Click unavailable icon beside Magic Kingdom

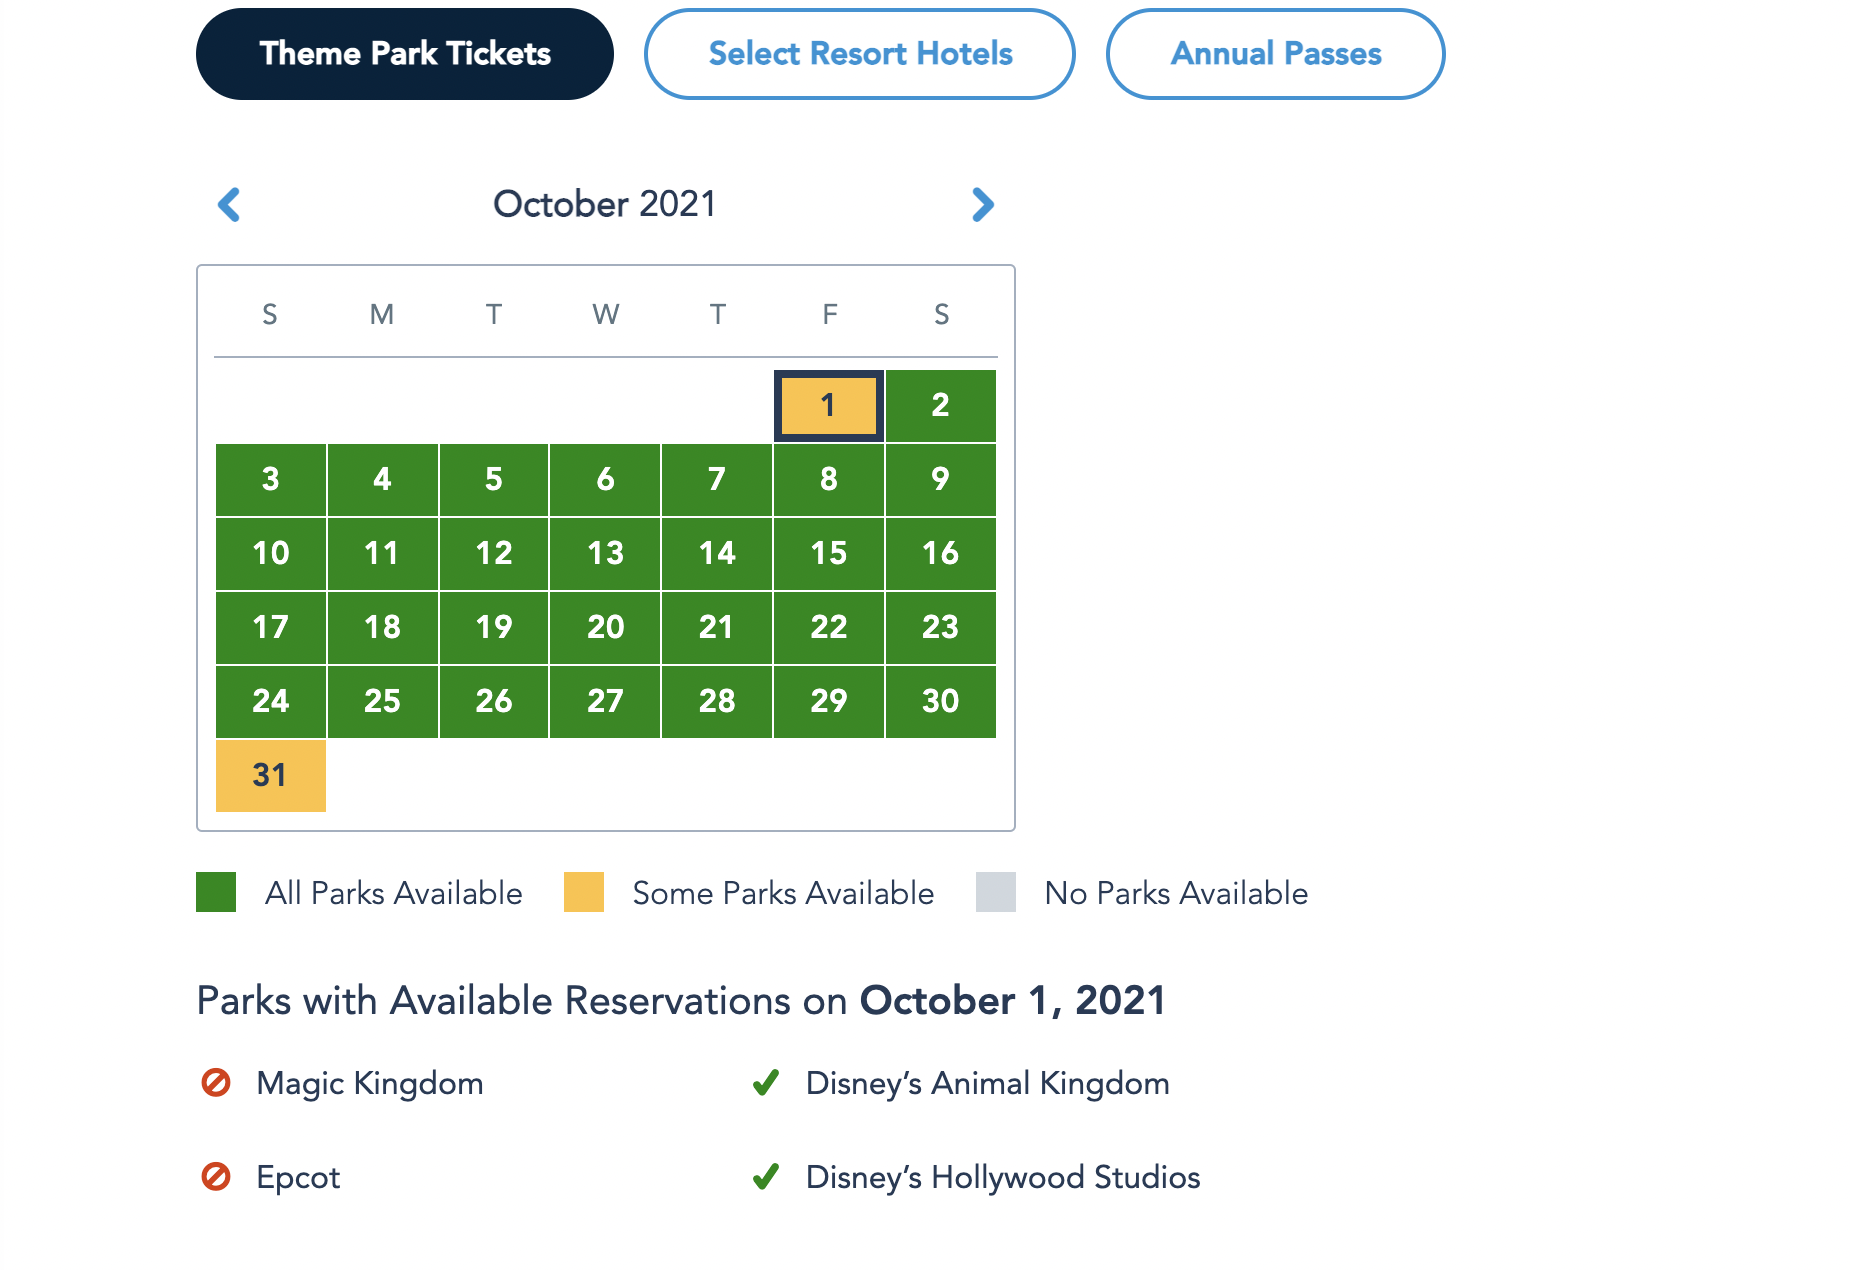(216, 1083)
